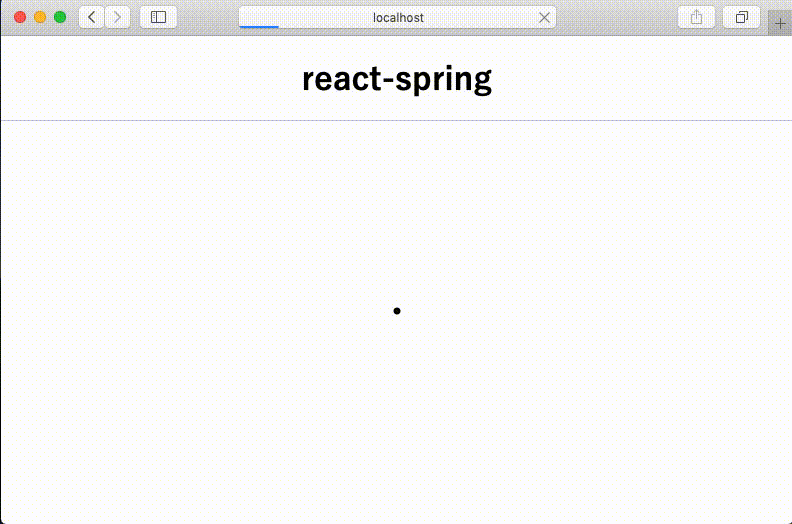
Task: Click the black dot in the page
Action: click(x=397, y=311)
